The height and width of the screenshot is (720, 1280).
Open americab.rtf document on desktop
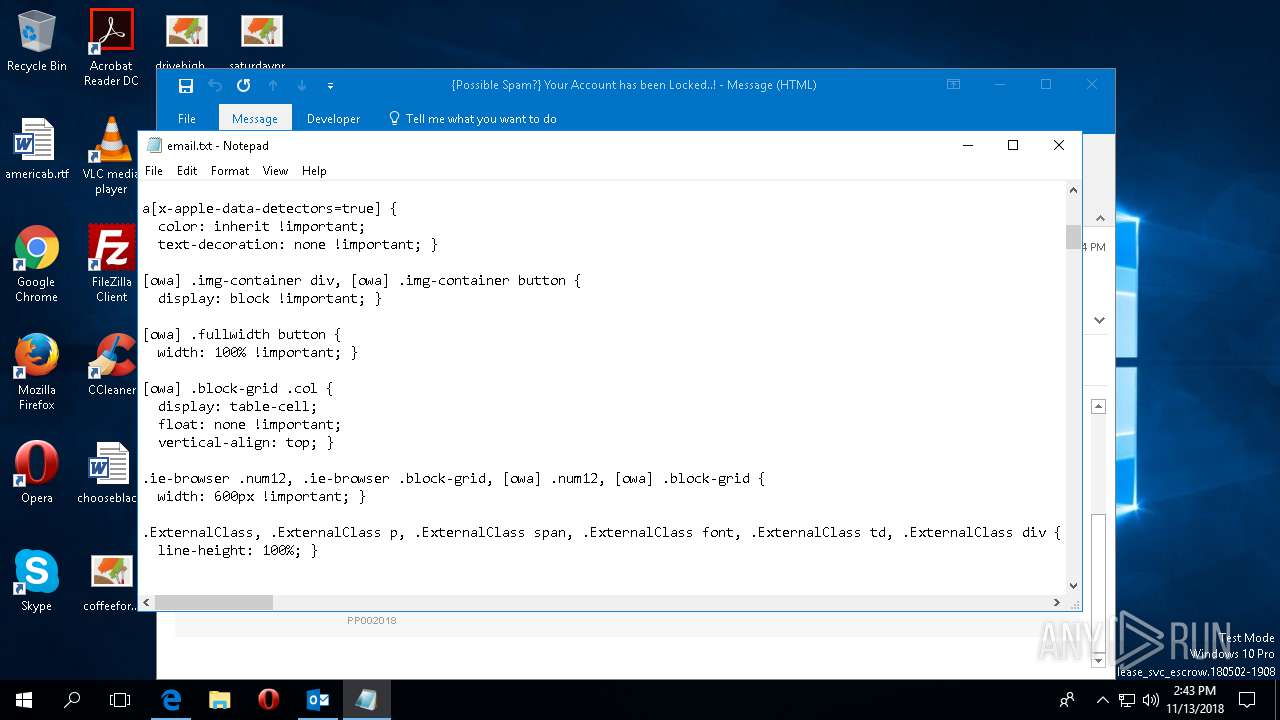[x=36, y=149]
